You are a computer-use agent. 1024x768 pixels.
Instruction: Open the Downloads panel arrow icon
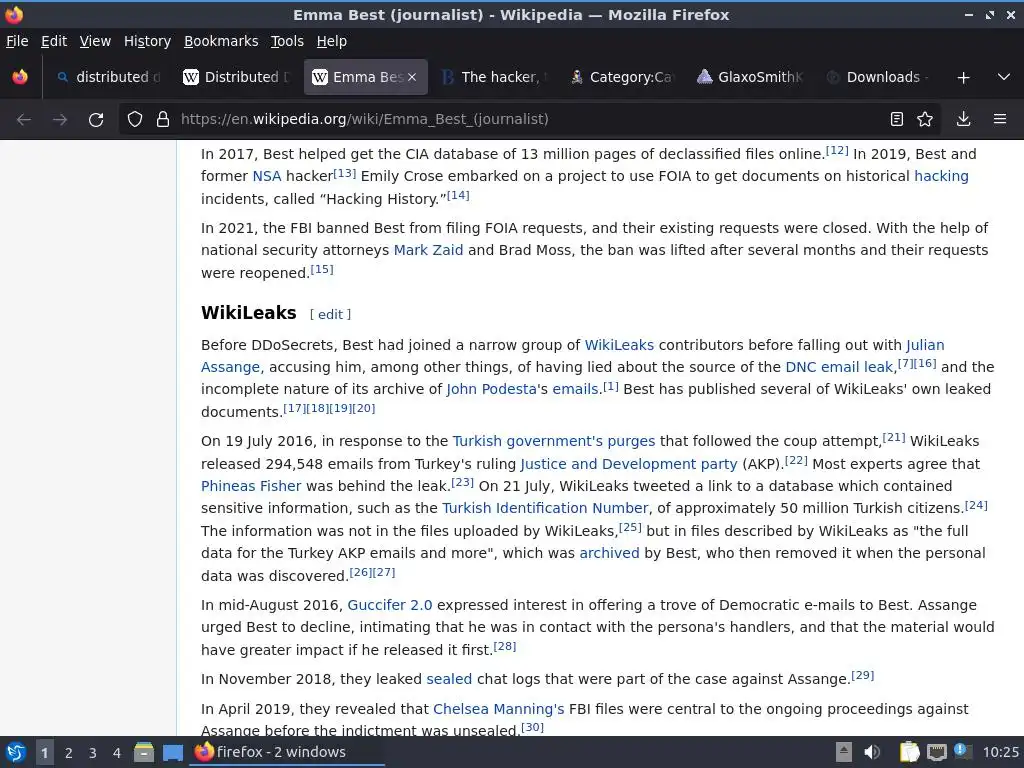[x=963, y=119]
